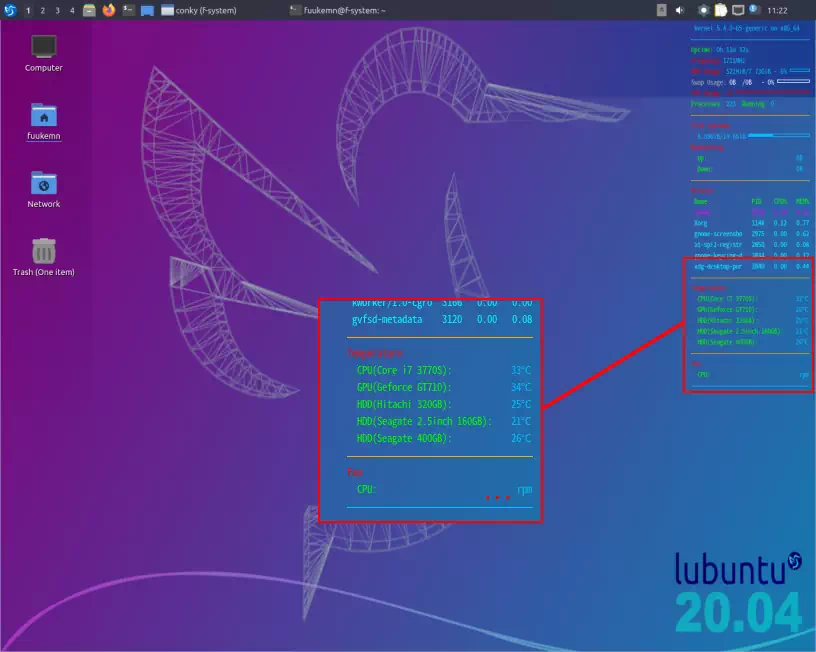This screenshot has width=816, height=652.
Task: Open the clipboard manager tray icon
Action: [x=721, y=10]
